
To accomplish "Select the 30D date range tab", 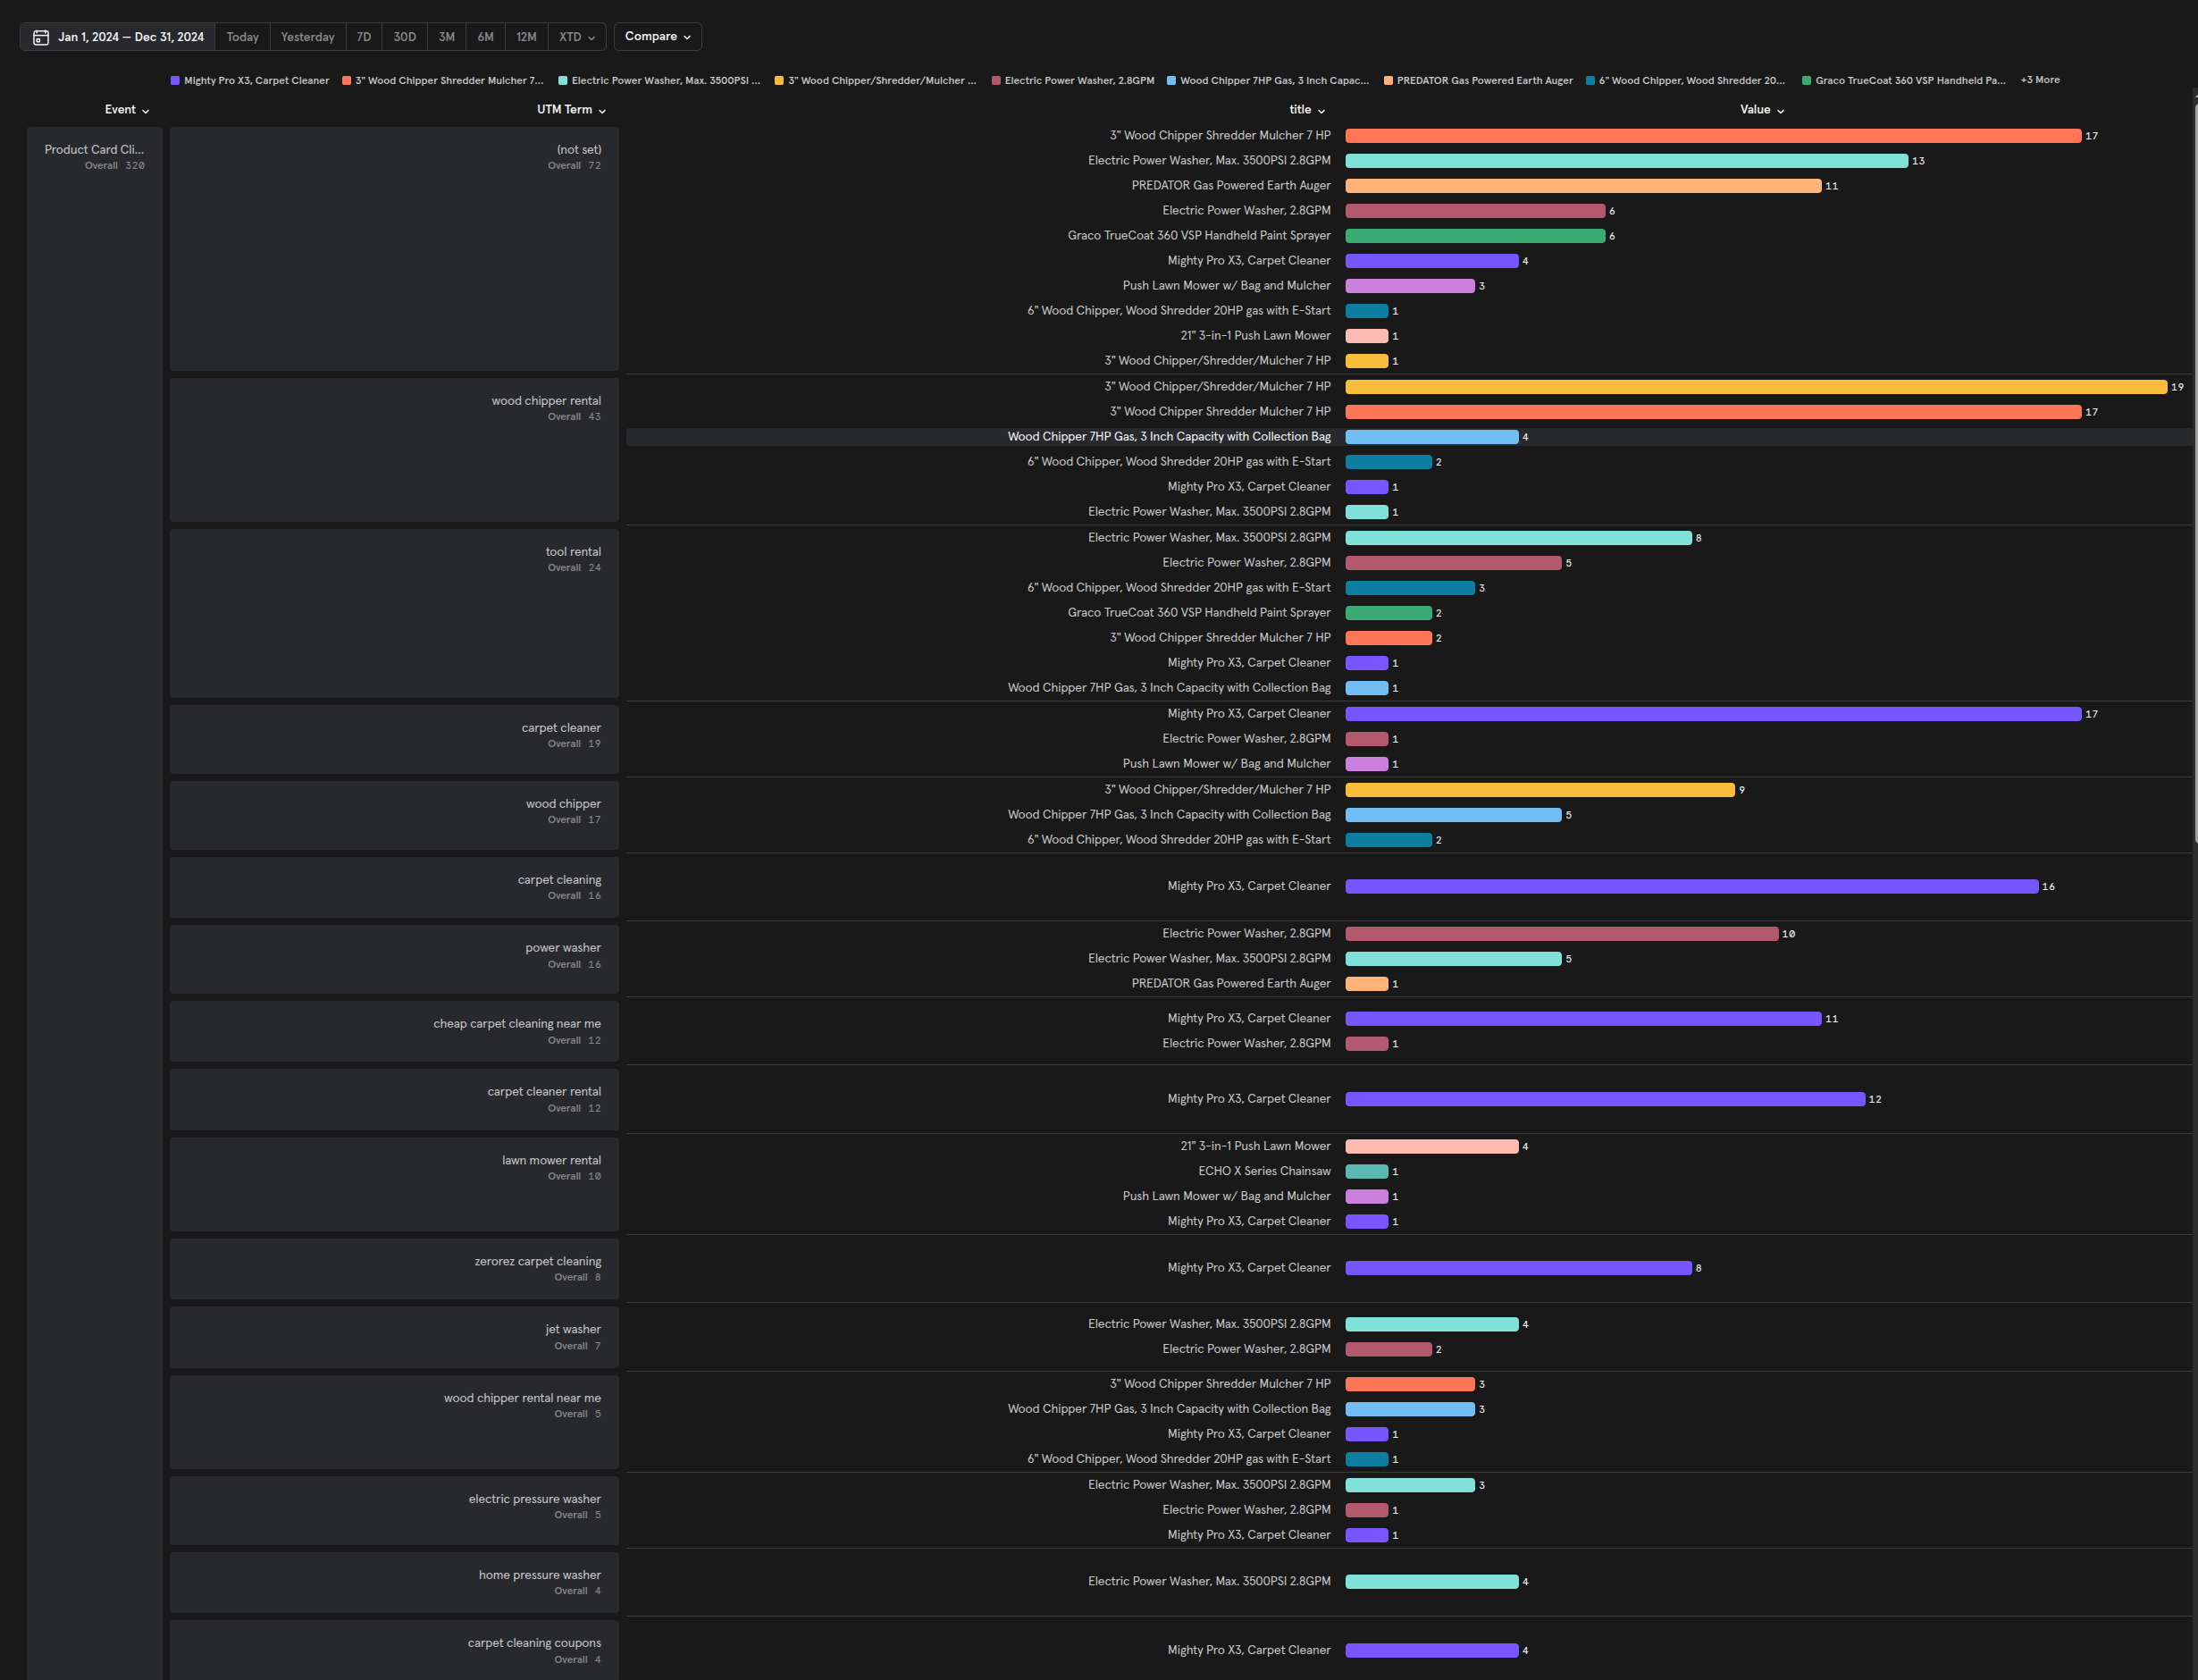I will 404,37.
